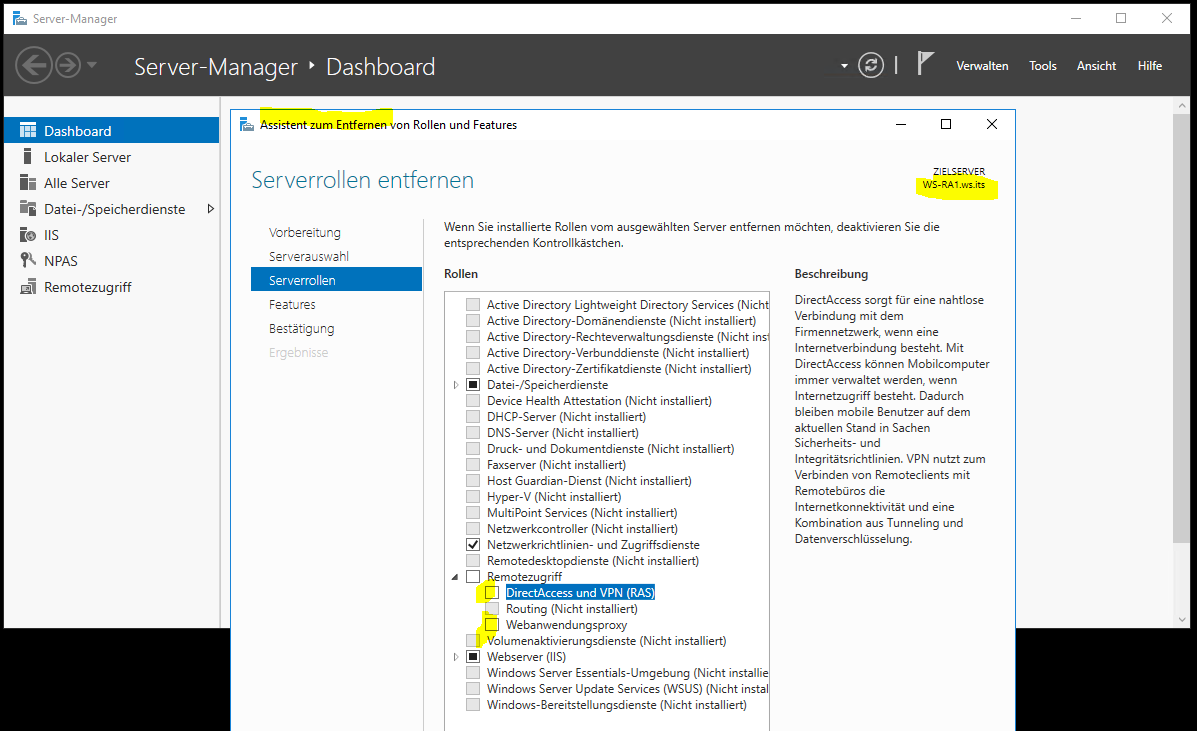This screenshot has width=1197, height=731.
Task: Click DHCP-Server (Nicht installiert) checkbox
Action: coord(473,417)
